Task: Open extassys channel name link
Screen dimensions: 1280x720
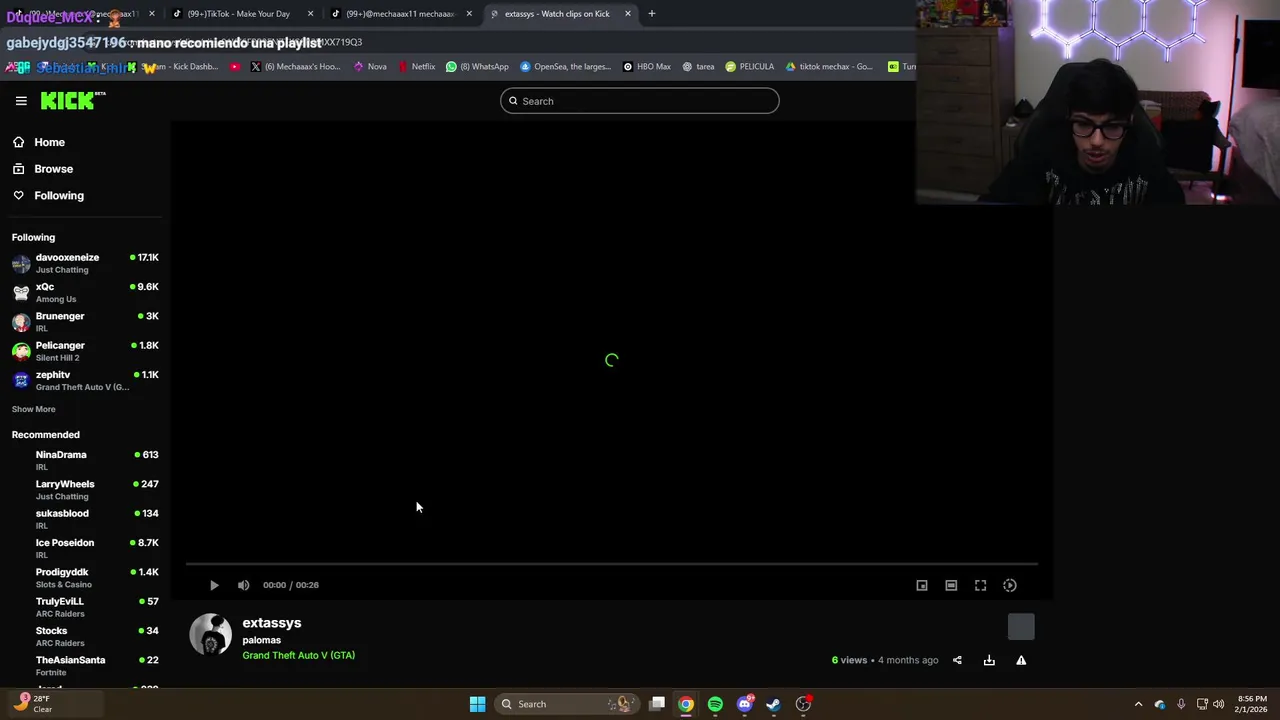Action: (x=272, y=623)
